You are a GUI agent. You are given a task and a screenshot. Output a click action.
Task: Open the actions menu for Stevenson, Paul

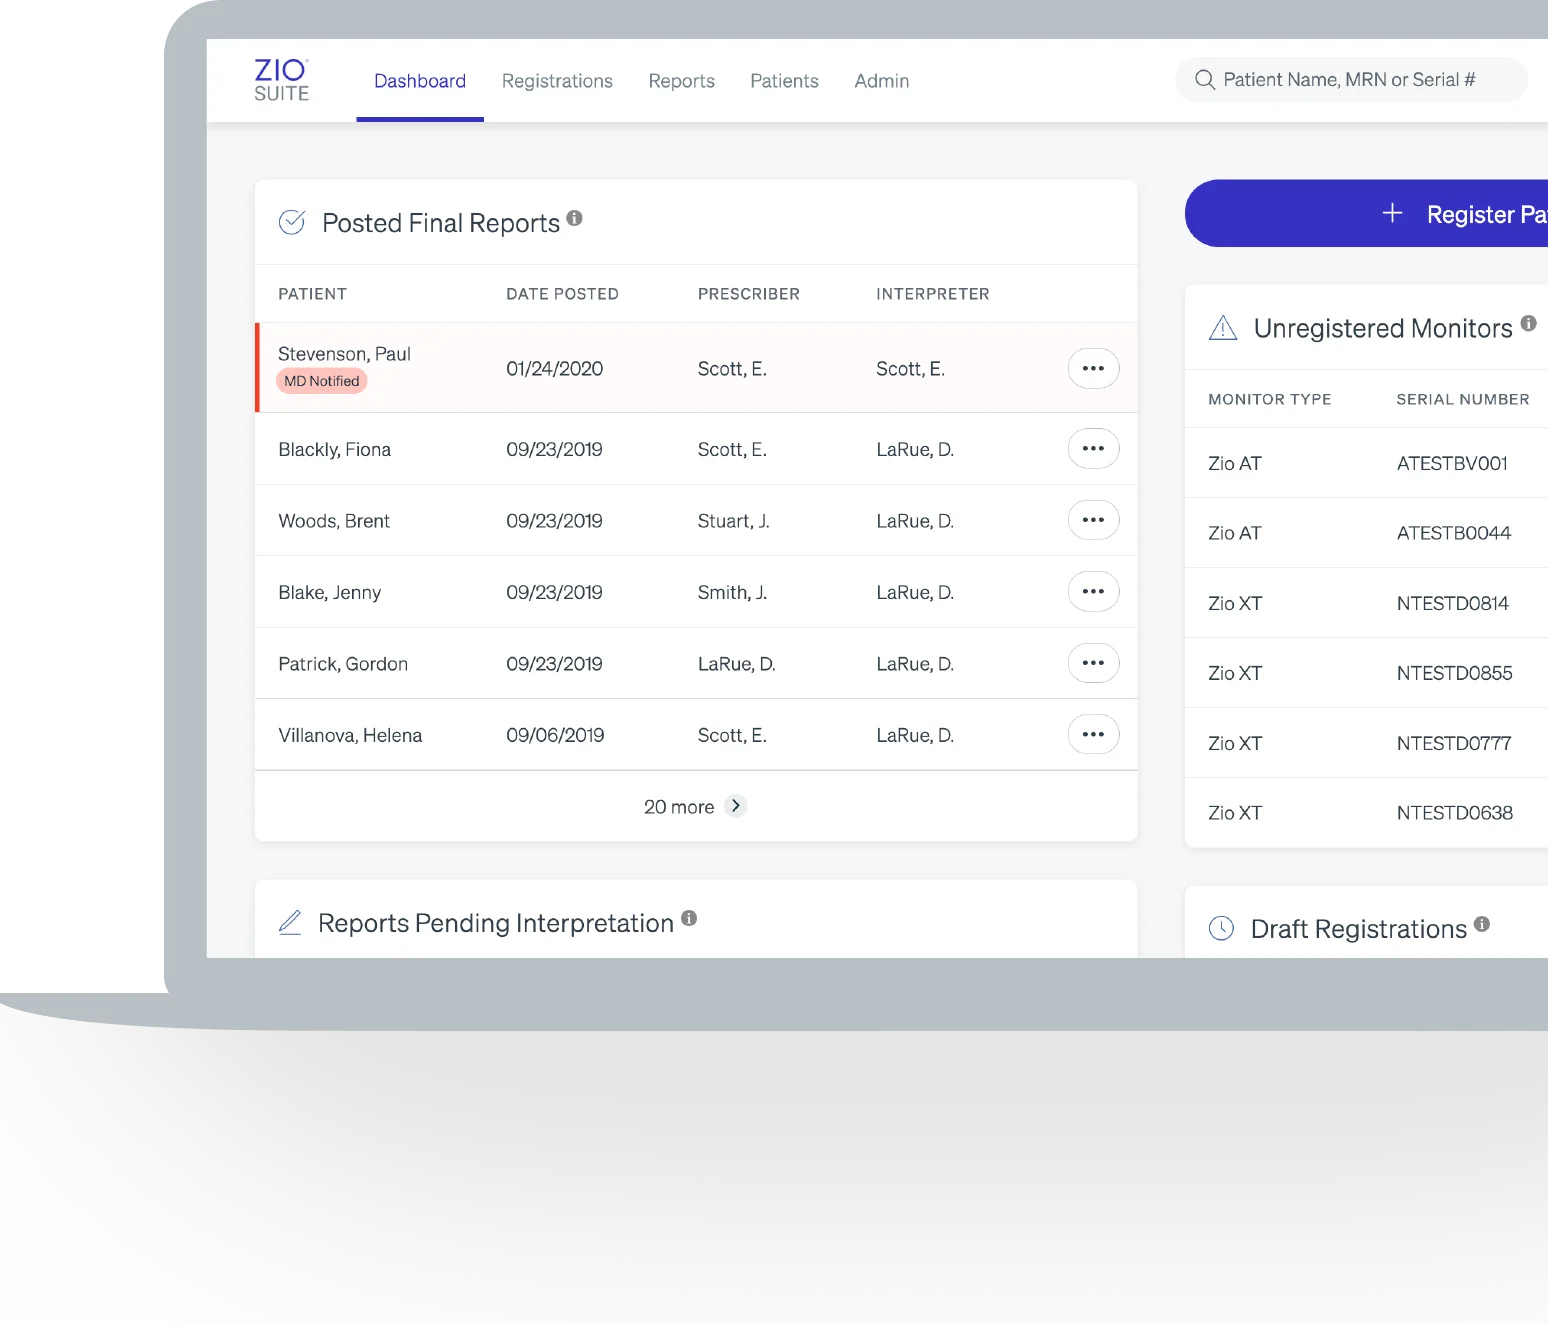tap(1093, 368)
